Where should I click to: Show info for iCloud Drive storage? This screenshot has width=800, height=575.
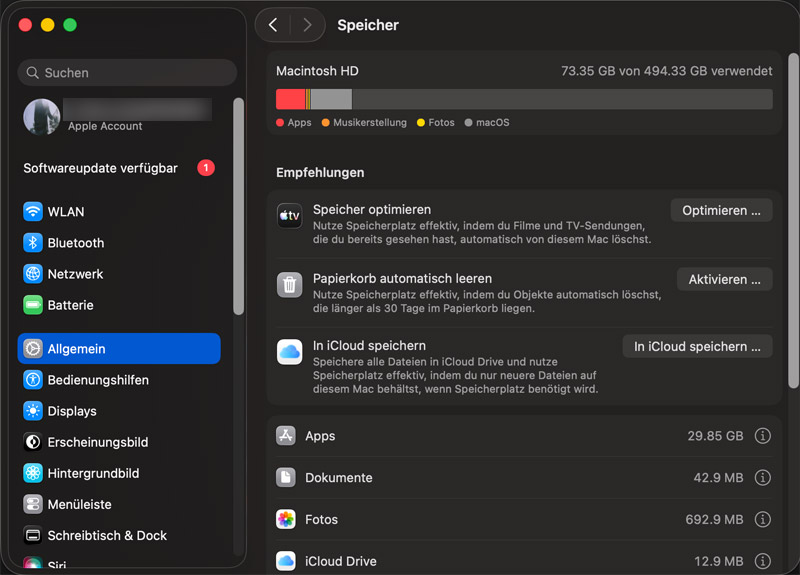[x=762, y=561]
